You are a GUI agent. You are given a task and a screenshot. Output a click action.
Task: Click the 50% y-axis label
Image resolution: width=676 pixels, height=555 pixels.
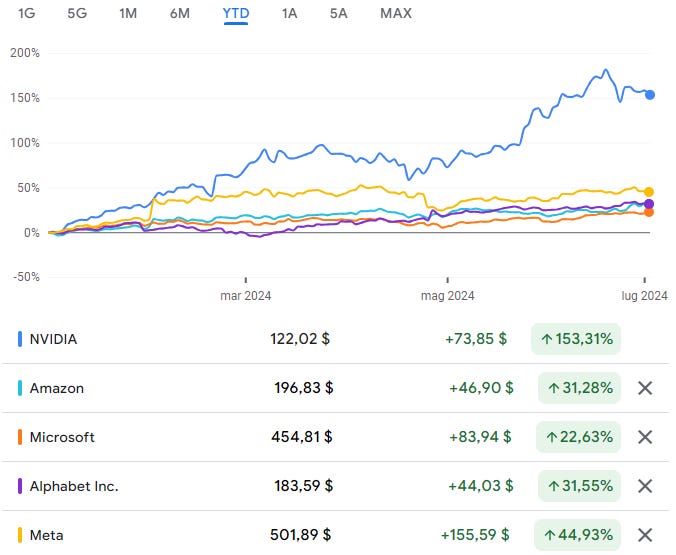(x=28, y=188)
